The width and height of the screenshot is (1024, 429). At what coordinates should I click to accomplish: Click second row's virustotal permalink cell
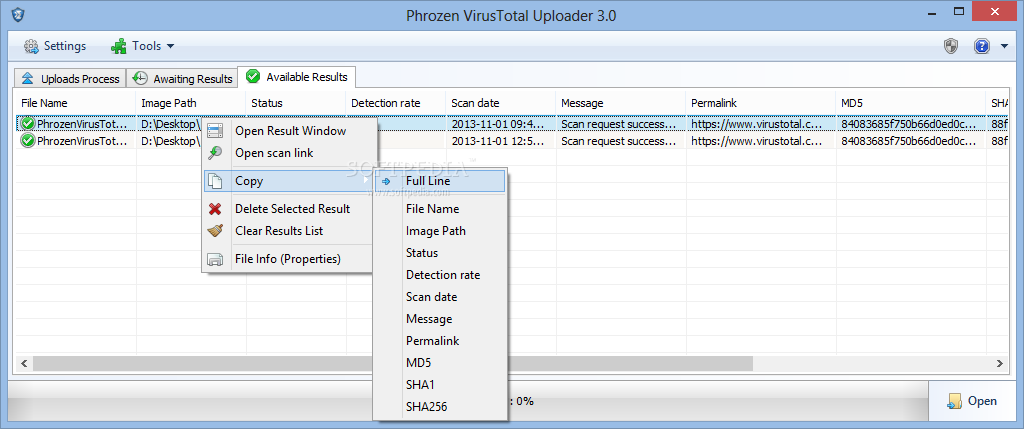[x=761, y=140]
